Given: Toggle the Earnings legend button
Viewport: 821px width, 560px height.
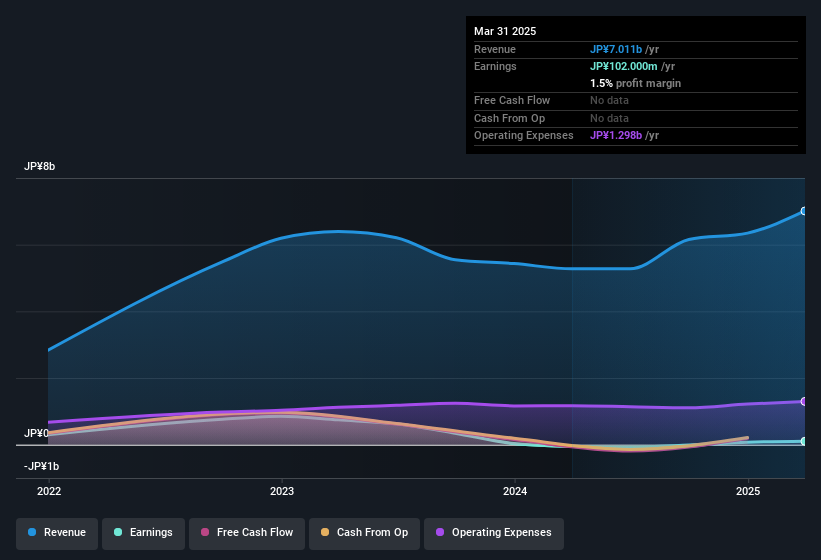Looking at the screenshot, I should [x=143, y=533].
